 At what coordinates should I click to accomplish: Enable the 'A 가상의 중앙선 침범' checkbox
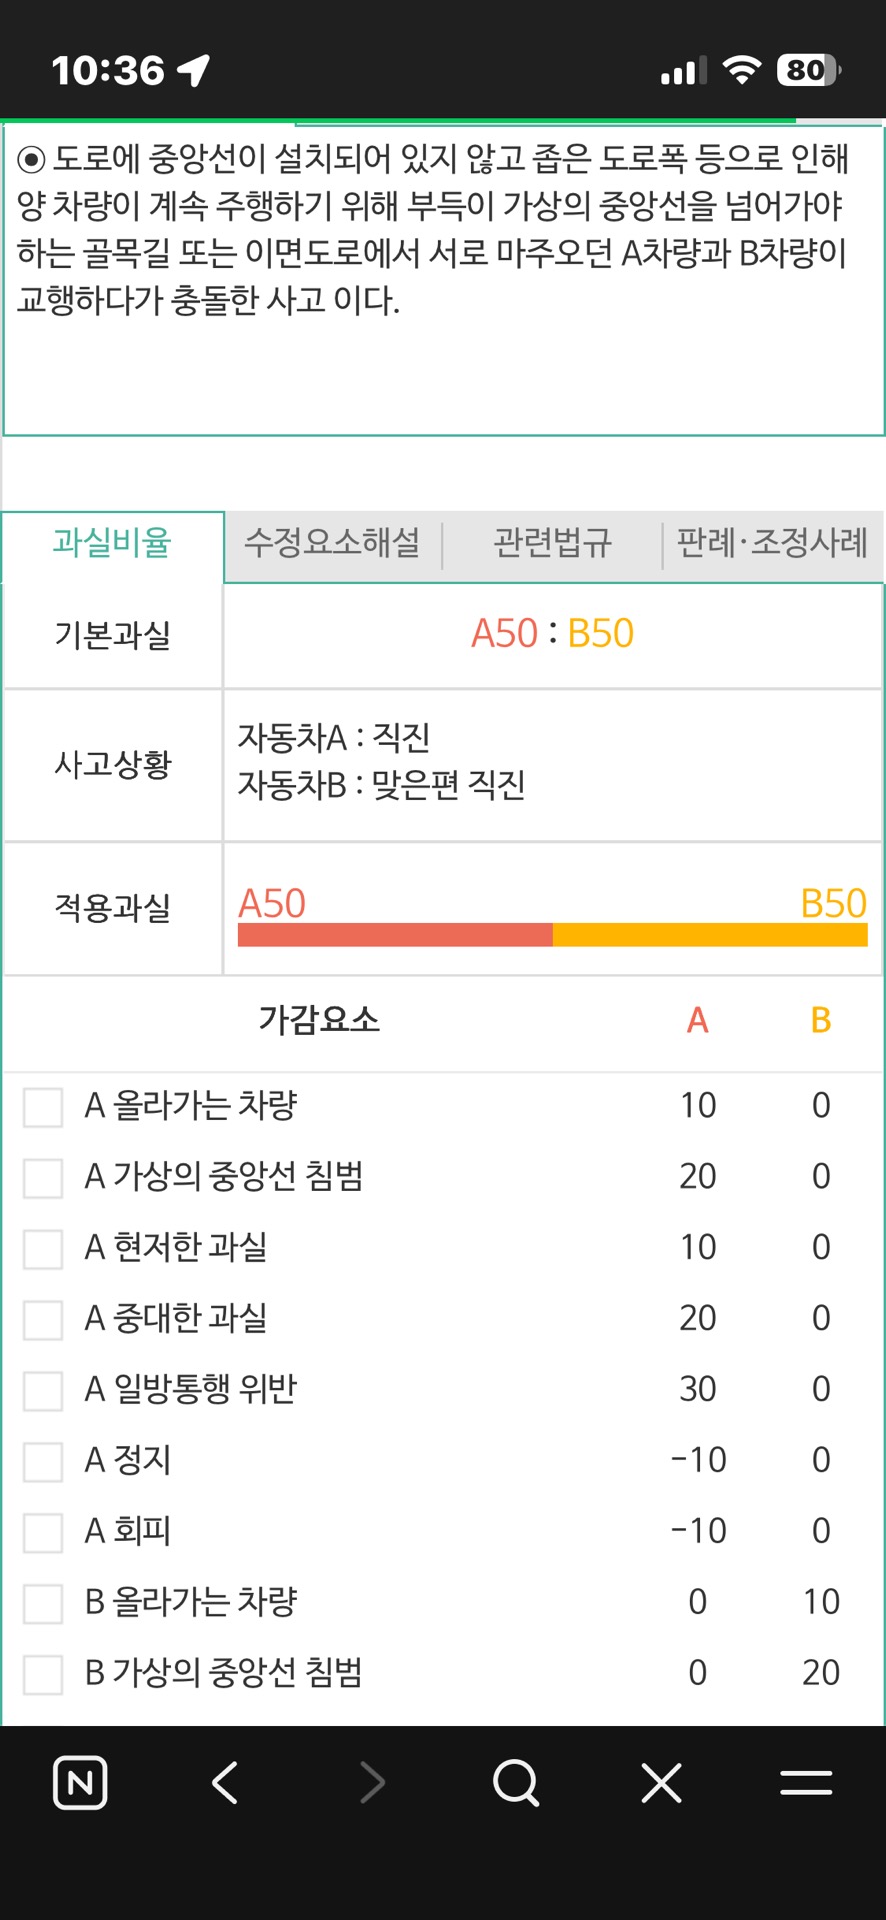(43, 1177)
